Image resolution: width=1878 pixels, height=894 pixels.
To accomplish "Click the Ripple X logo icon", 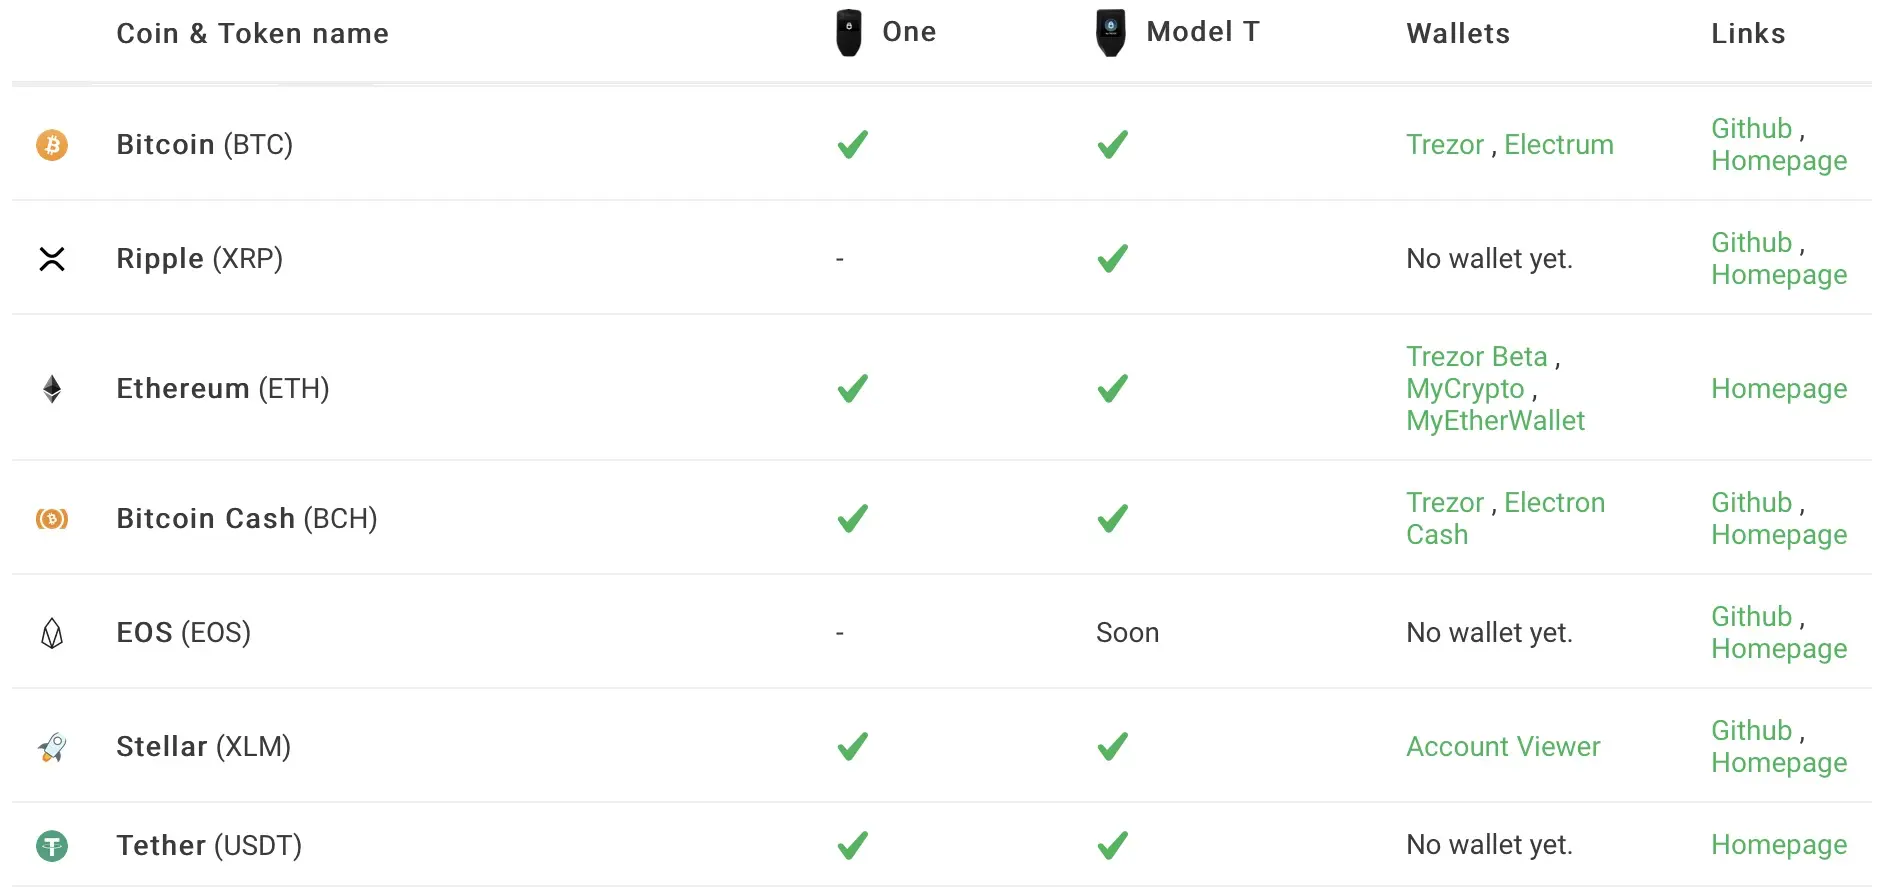I will (52, 259).
